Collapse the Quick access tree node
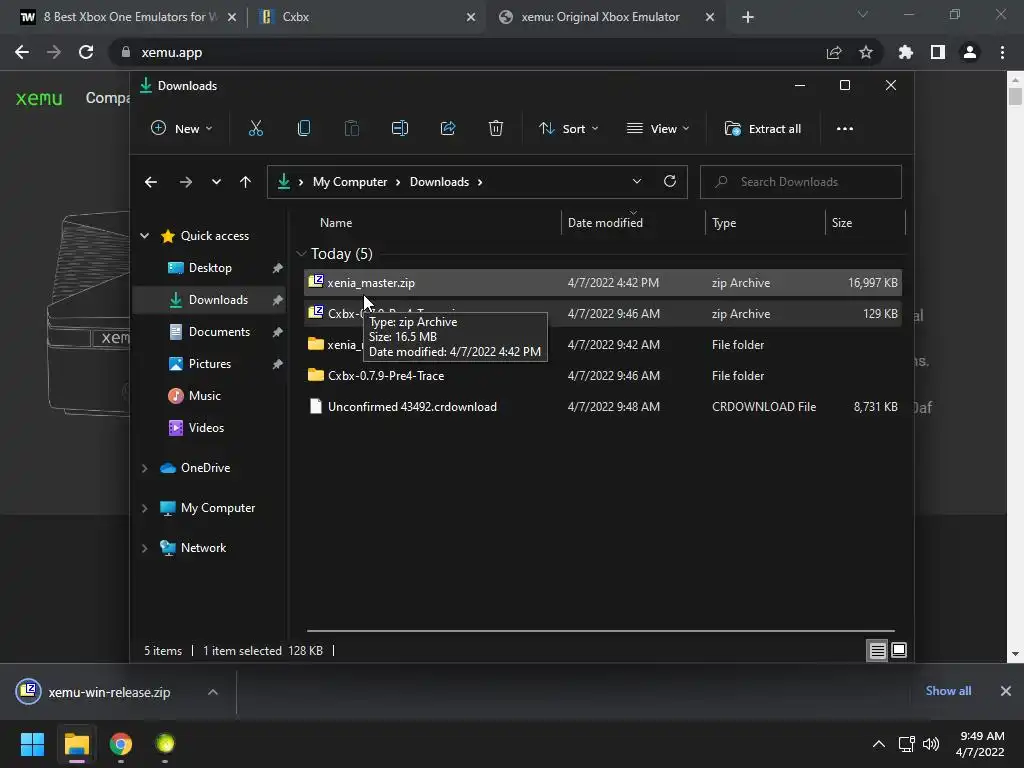 [144, 236]
